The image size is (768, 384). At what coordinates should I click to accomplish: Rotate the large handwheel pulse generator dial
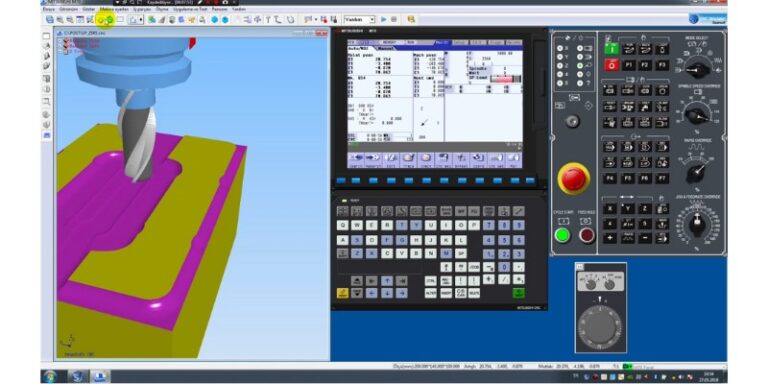(600, 326)
